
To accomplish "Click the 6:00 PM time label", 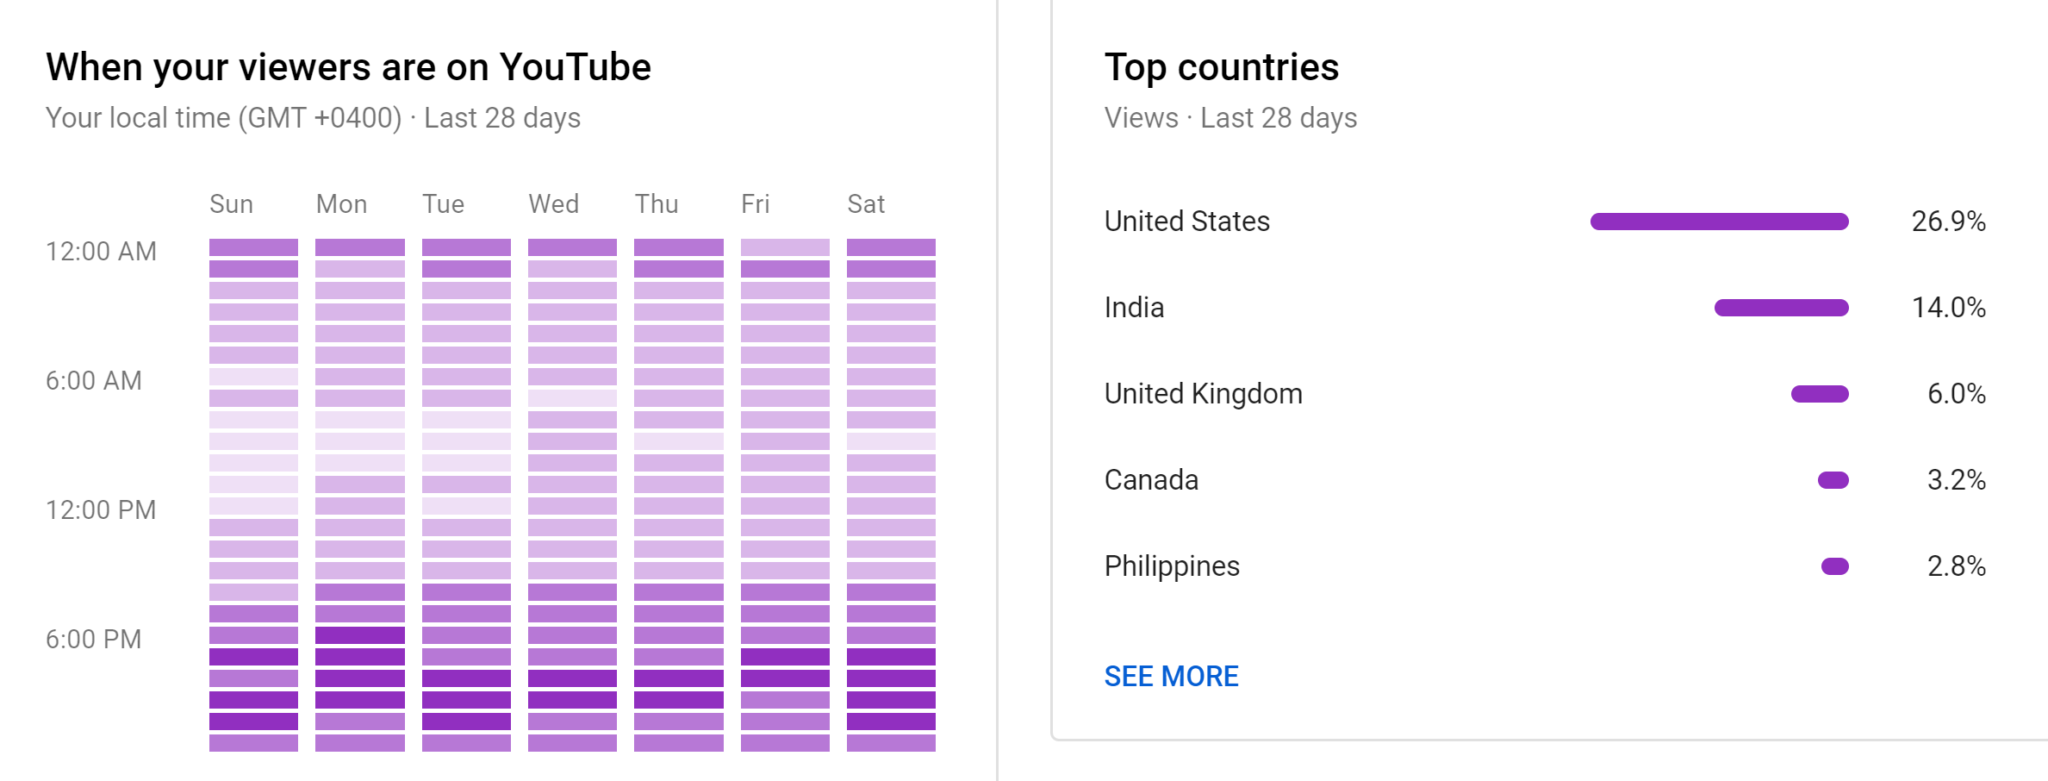I will tap(93, 638).
